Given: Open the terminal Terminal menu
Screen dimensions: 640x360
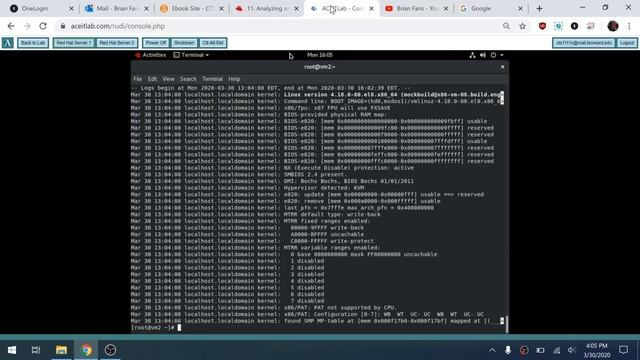Looking at the screenshot, I should 212,79.
